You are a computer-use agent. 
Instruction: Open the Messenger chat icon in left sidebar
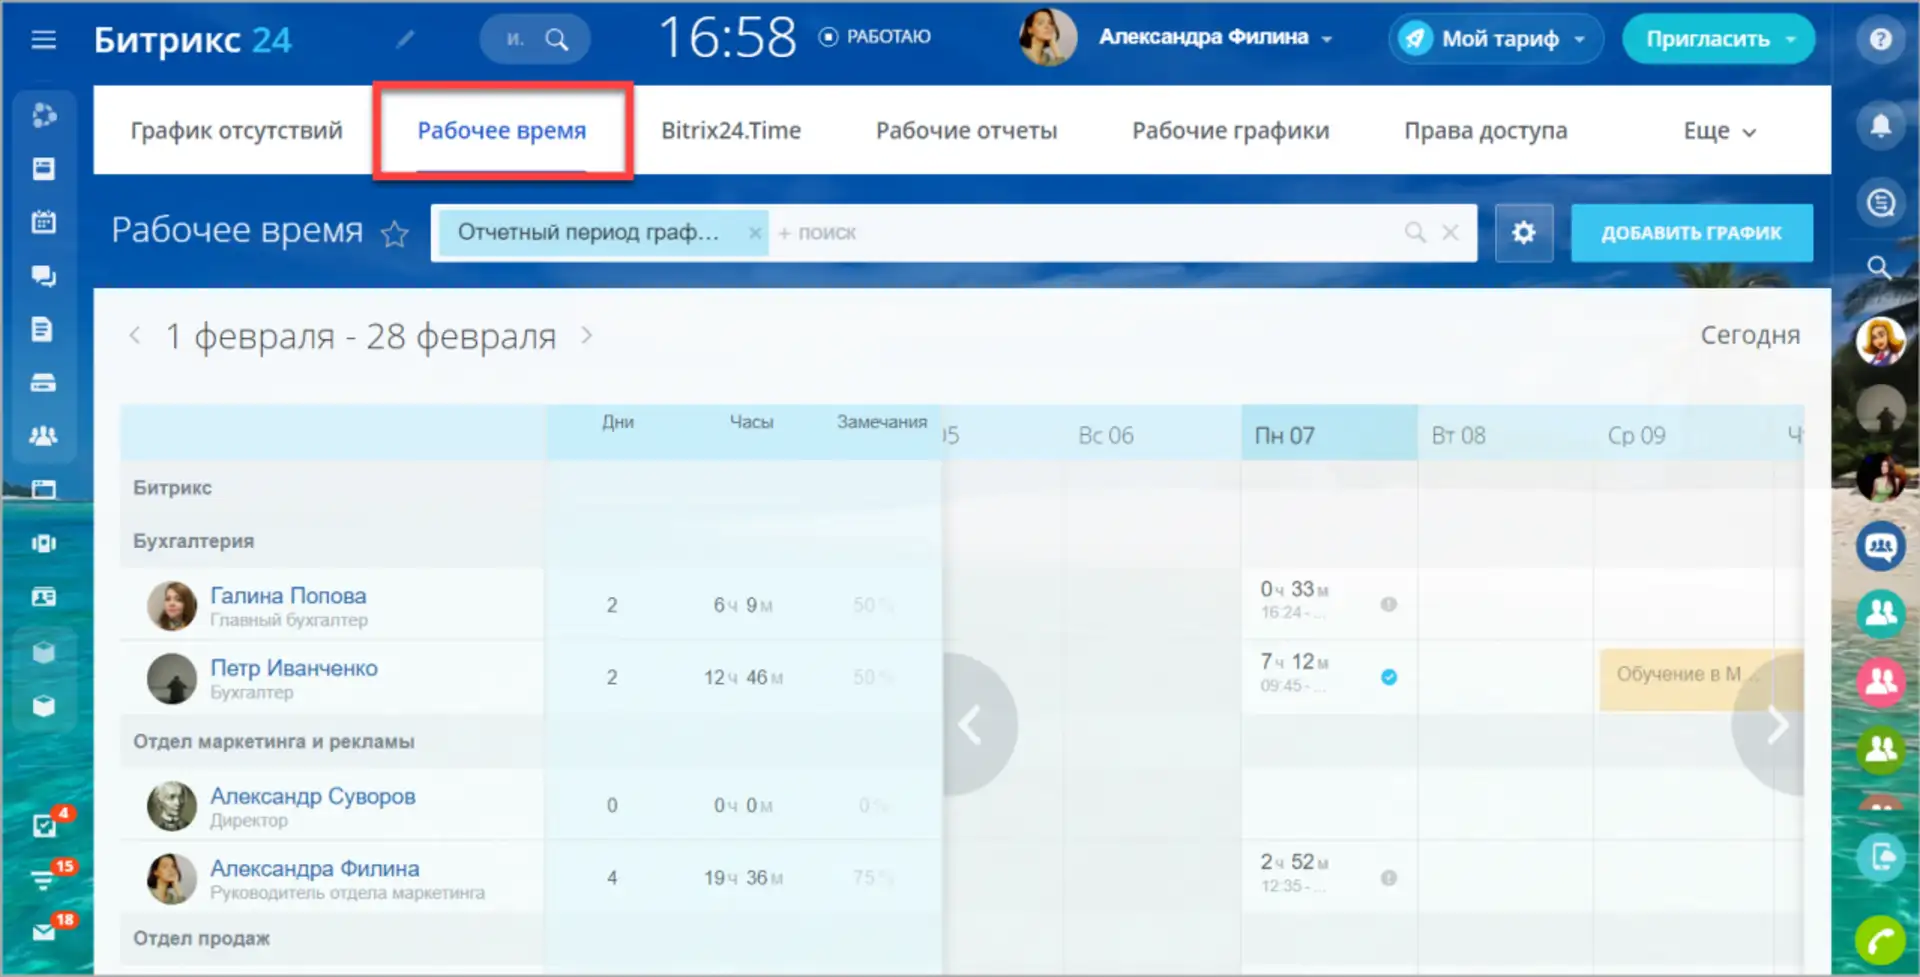pos(44,276)
